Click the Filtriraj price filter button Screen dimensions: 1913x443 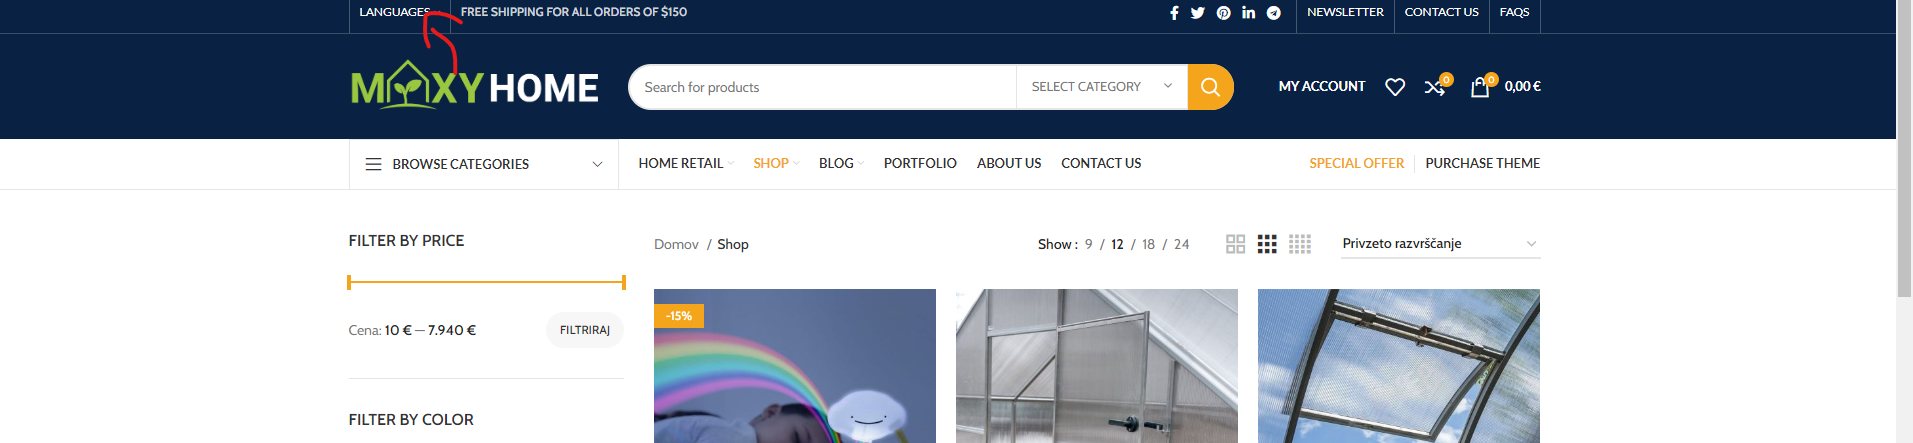tap(585, 330)
